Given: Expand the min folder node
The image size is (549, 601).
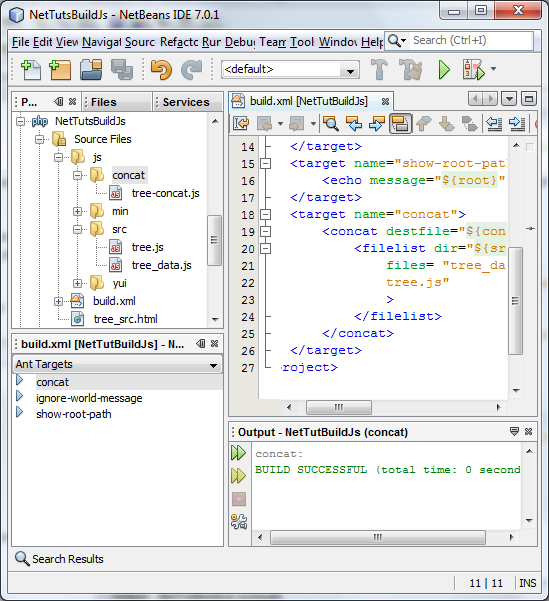Looking at the screenshot, I should click(x=77, y=211).
